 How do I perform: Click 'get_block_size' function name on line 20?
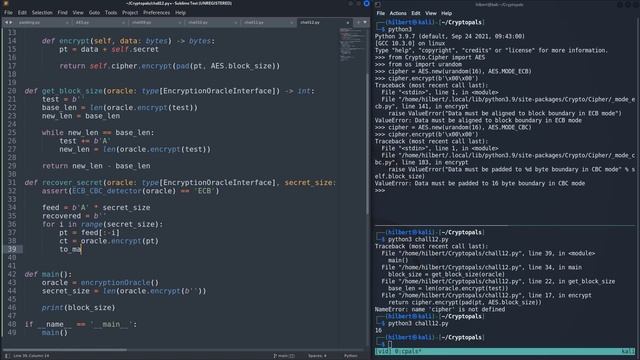[72, 91]
